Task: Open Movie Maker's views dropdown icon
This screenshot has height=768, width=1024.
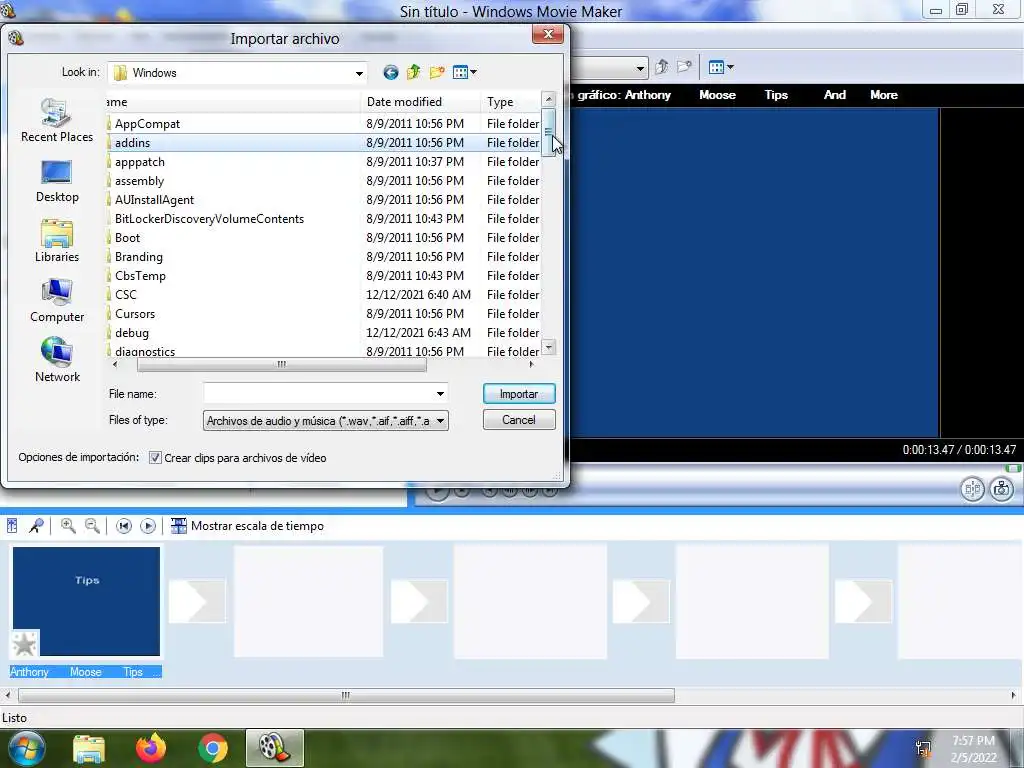Action: coord(721,67)
